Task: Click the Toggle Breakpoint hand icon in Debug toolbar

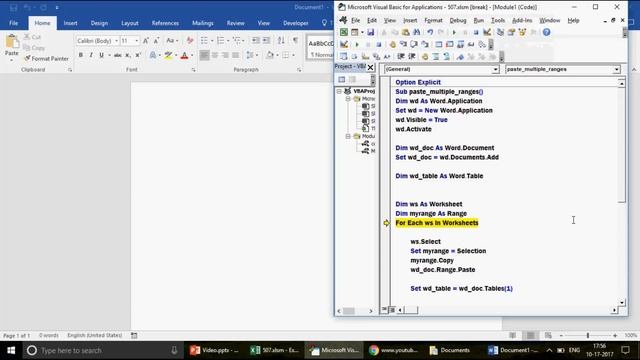Action: tap(392, 44)
